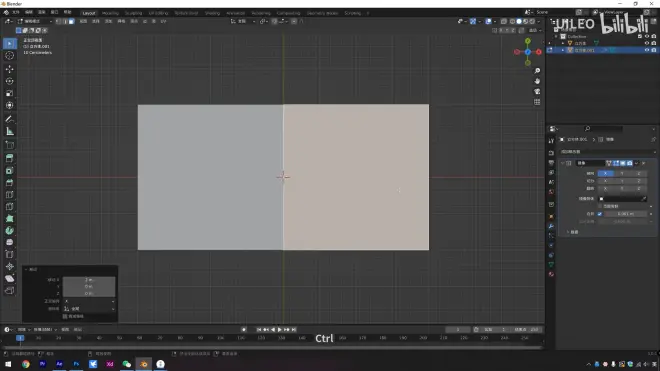660x371 pixels.
Task: Toggle the modifier edit mode display button
Action: 616,163
